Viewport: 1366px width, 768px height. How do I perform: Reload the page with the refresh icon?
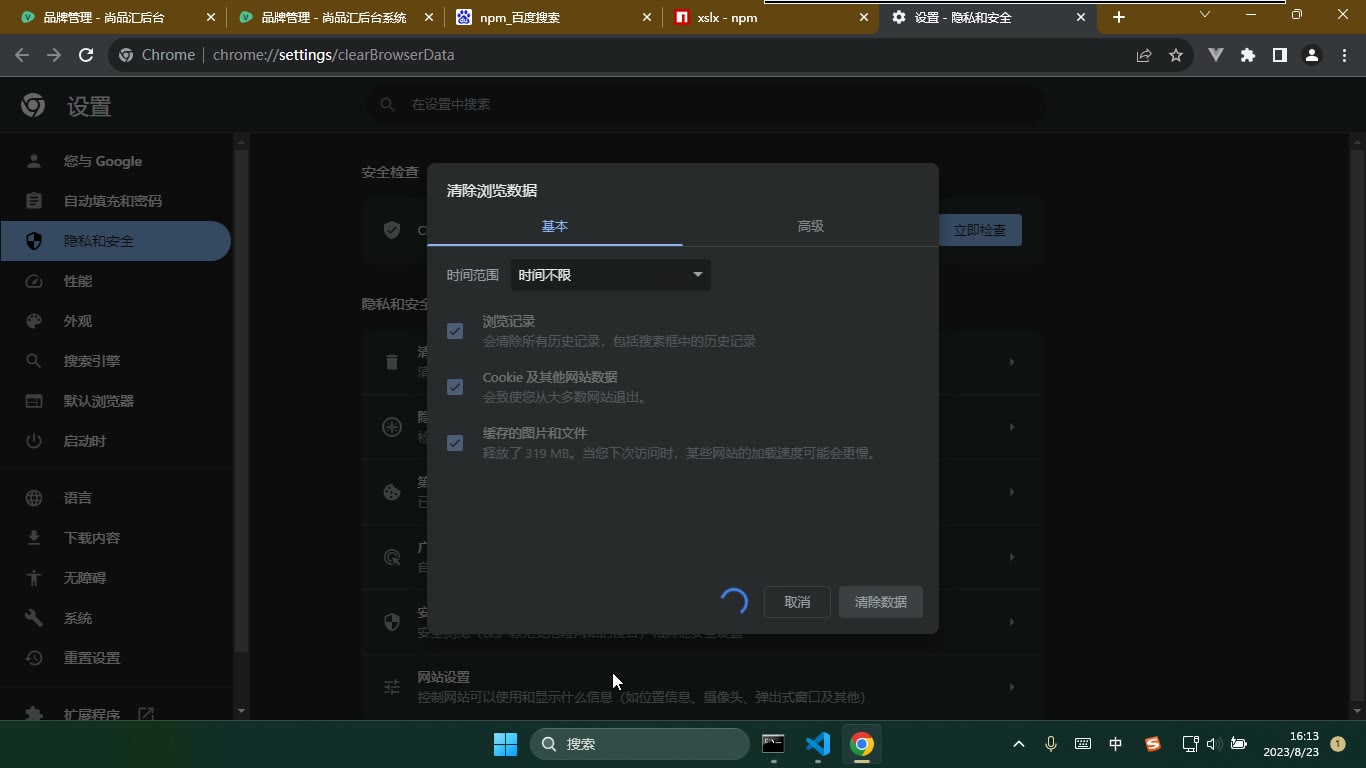[86, 55]
